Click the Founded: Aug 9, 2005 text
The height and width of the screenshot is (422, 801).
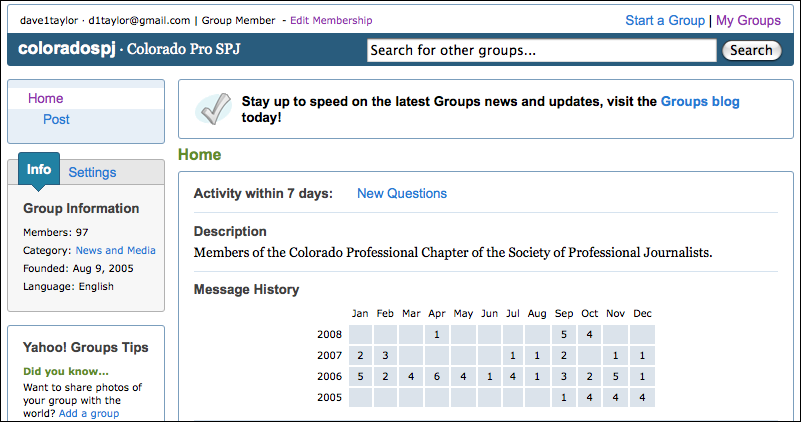point(78,268)
